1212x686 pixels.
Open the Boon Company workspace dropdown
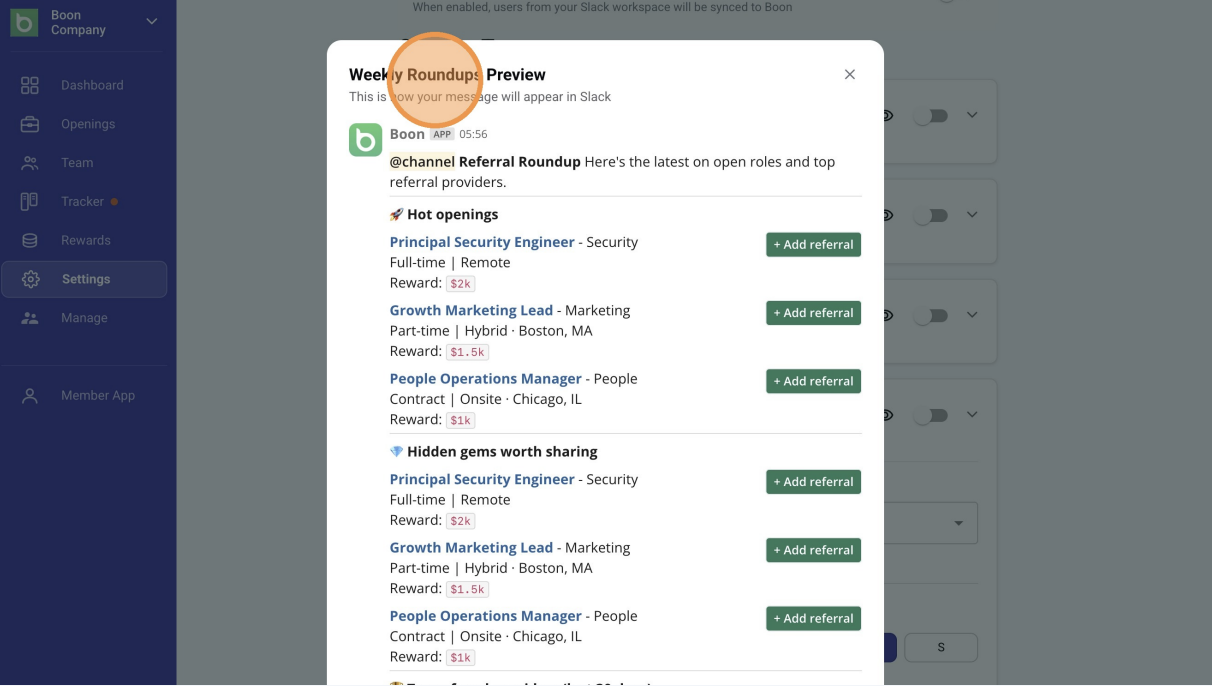click(x=152, y=22)
